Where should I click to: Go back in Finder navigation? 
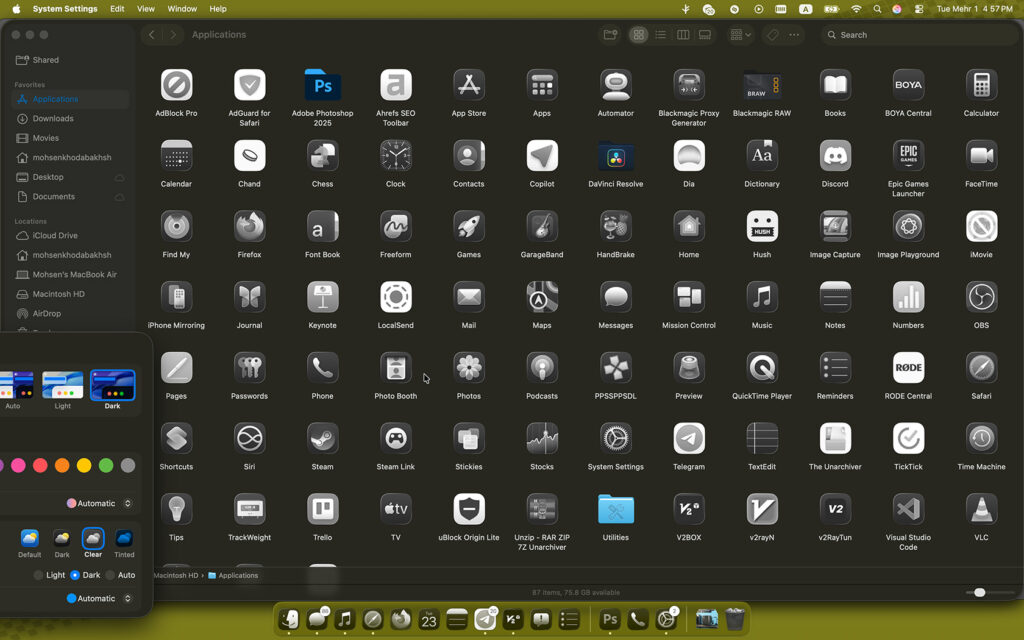[152, 35]
